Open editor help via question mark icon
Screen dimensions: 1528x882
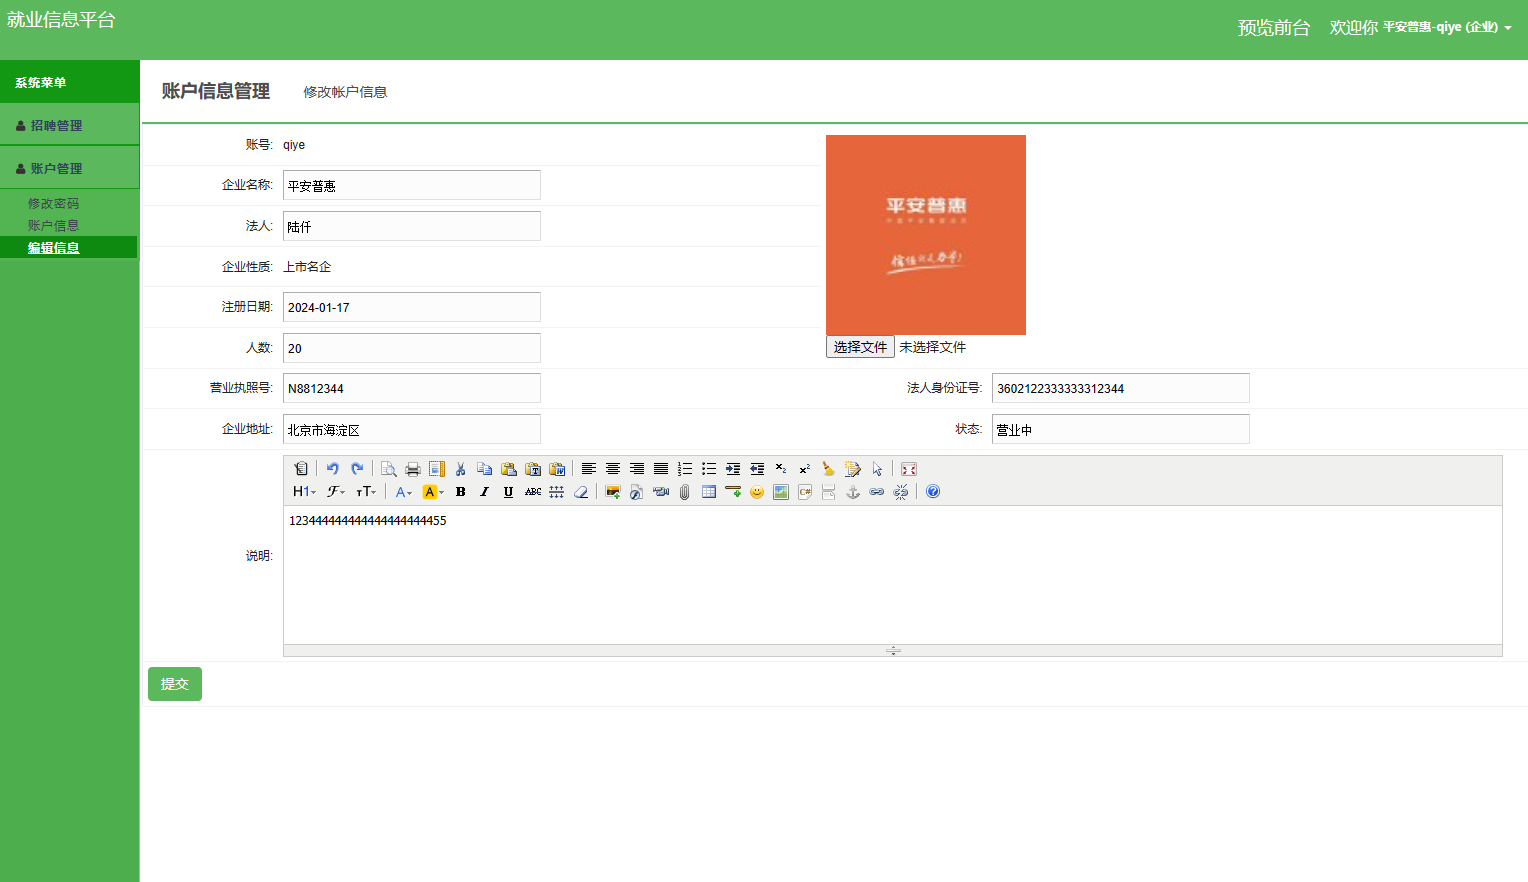pos(933,492)
